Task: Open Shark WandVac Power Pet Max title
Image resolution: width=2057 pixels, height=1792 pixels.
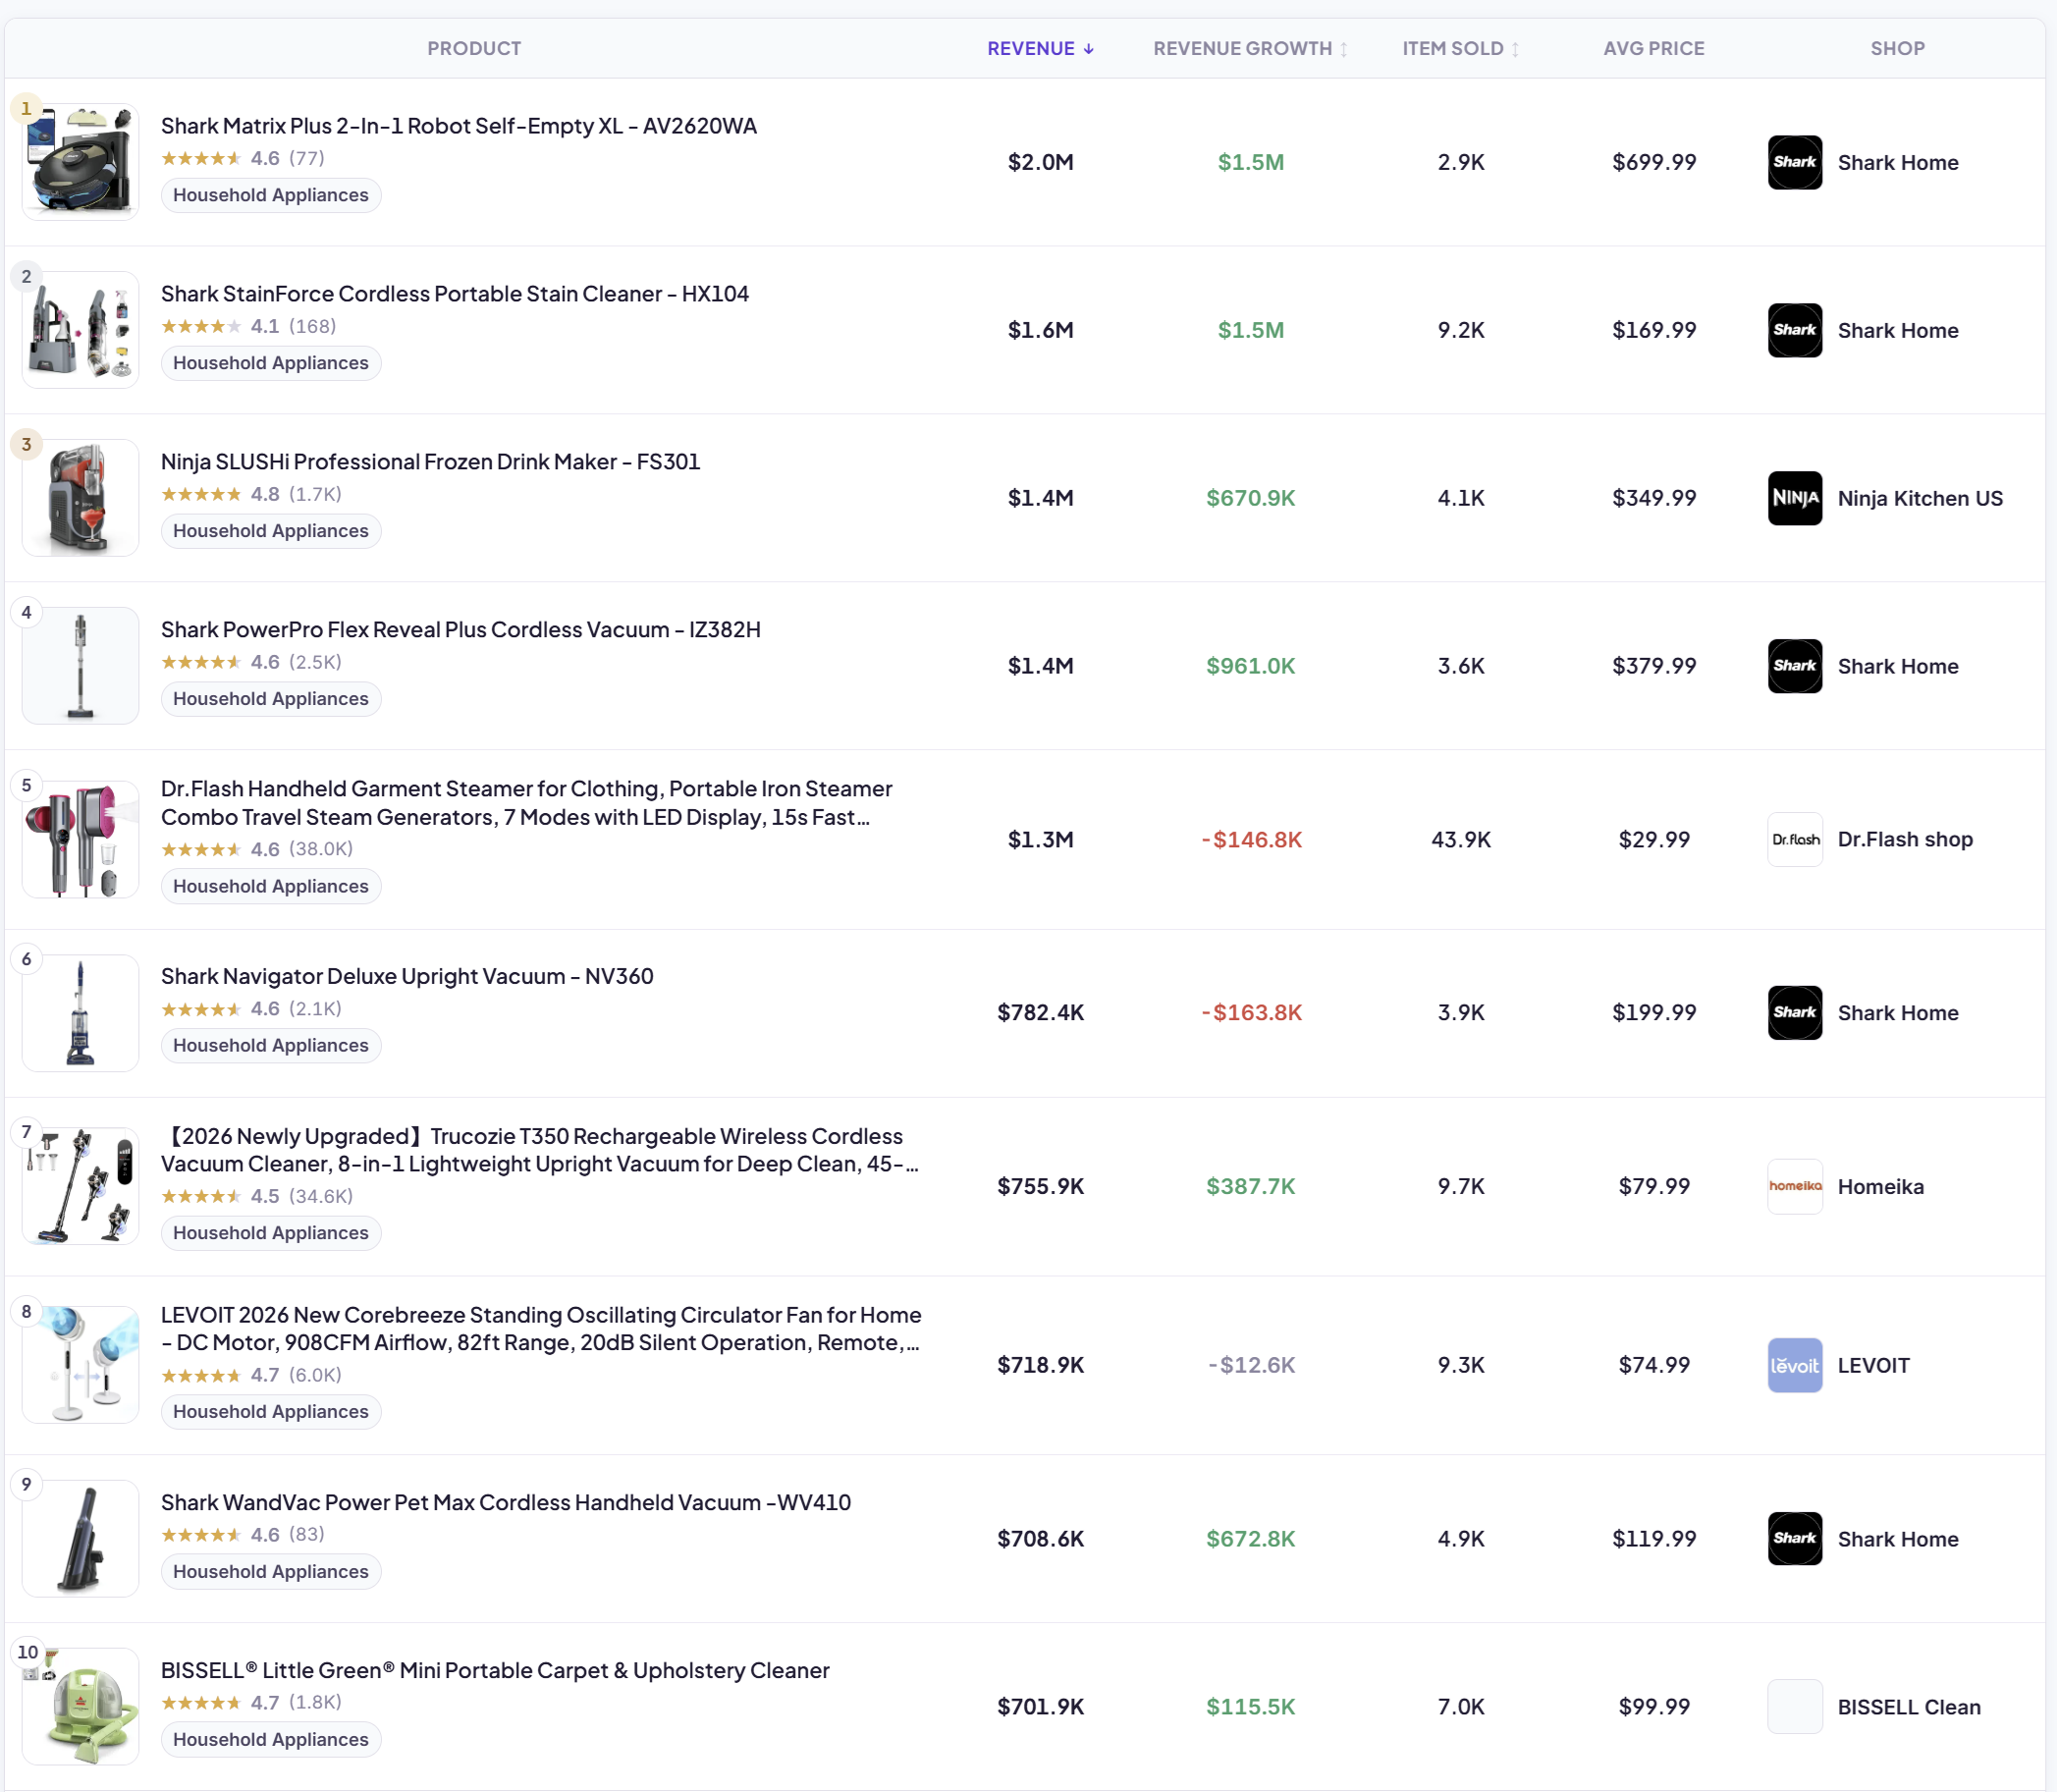Action: (x=506, y=1502)
